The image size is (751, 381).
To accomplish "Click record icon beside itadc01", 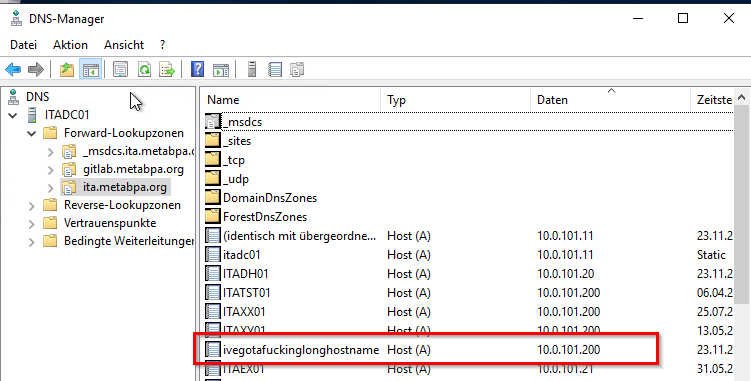I will point(213,254).
